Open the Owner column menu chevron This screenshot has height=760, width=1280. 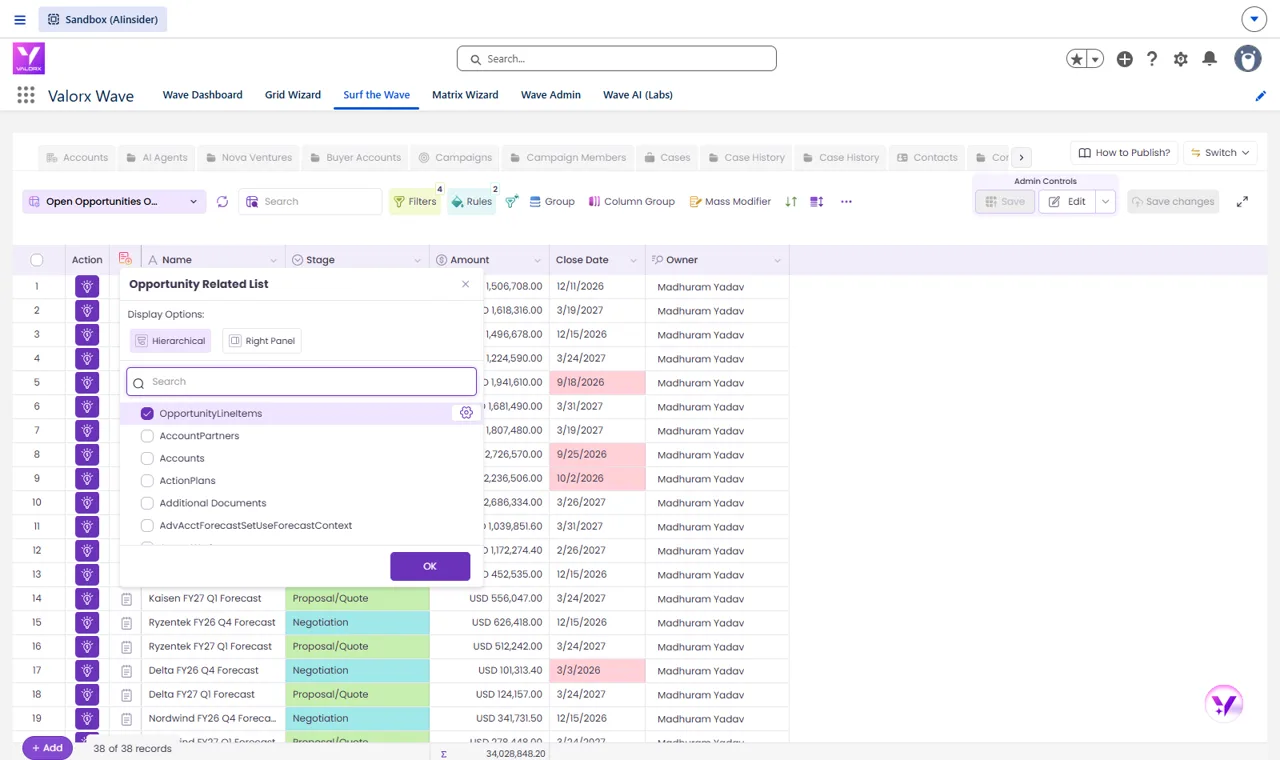(x=777, y=260)
